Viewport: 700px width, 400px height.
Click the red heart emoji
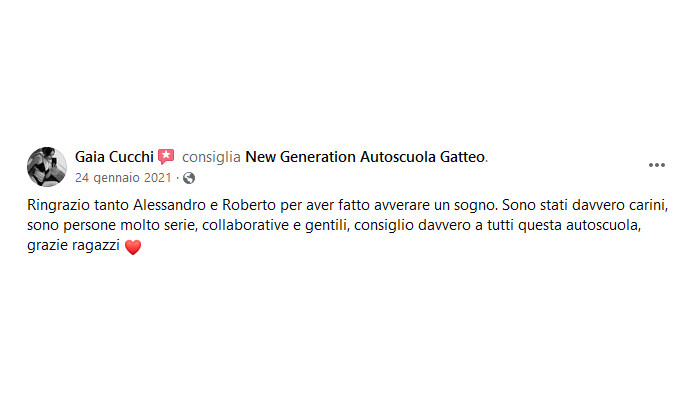[133, 247]
